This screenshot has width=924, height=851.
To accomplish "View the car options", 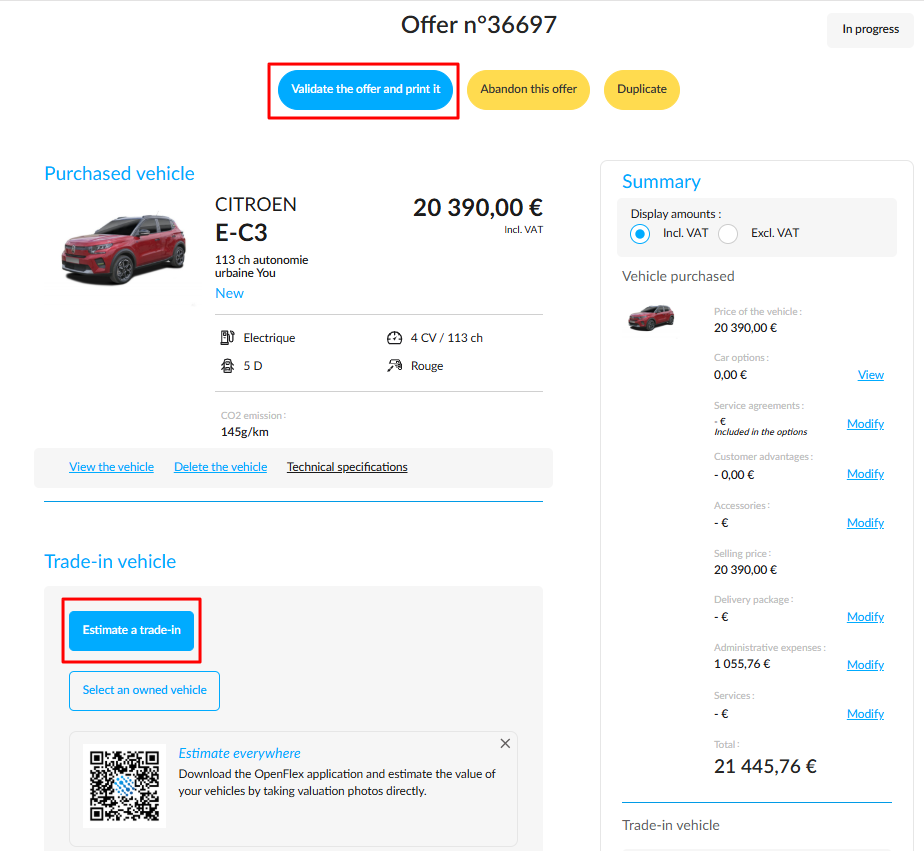I will tap(870, 375).
